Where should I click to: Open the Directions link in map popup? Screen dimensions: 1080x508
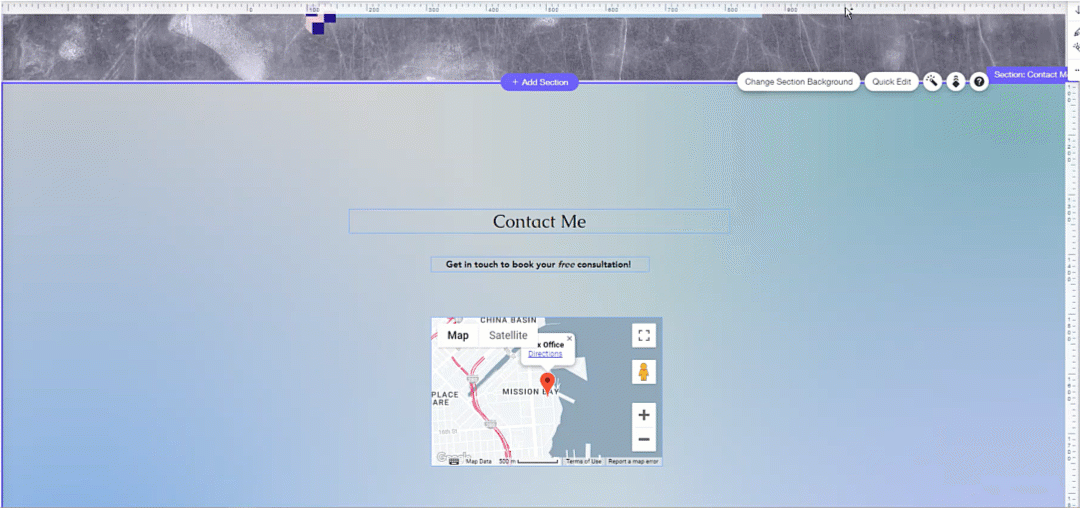click(545, 354)
